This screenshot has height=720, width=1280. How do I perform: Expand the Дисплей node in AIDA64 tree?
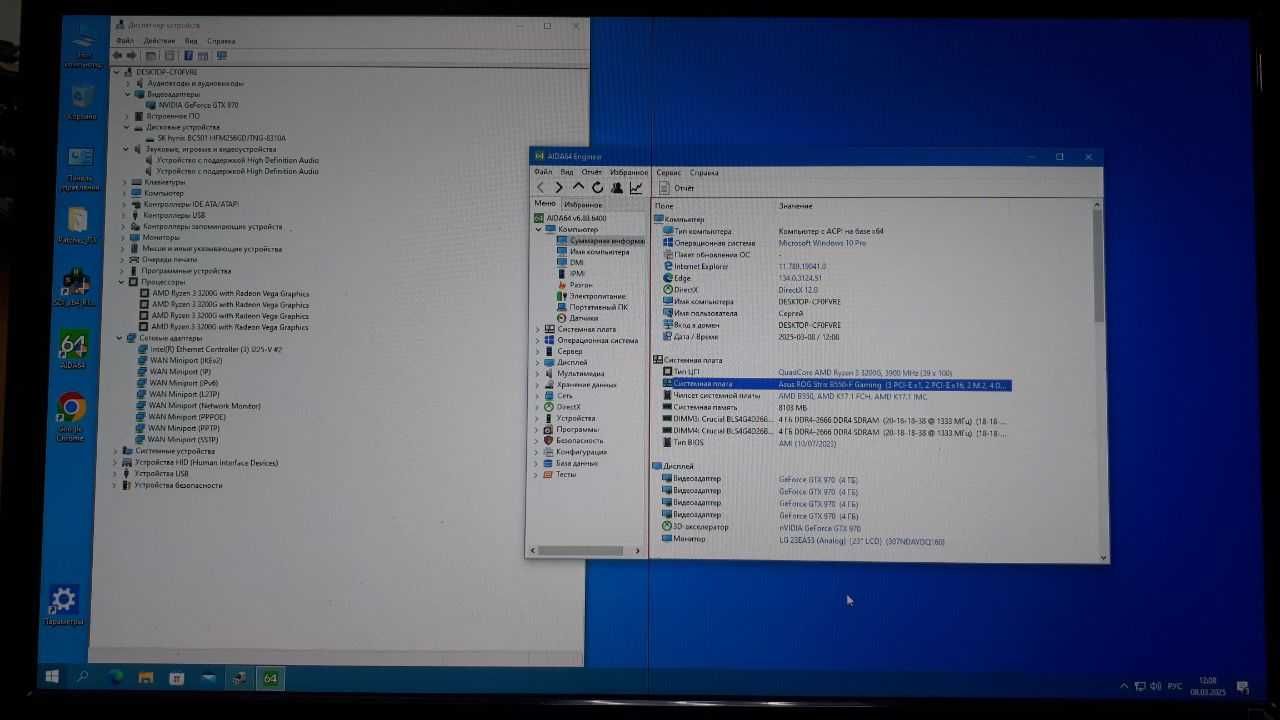pos(538,362)
